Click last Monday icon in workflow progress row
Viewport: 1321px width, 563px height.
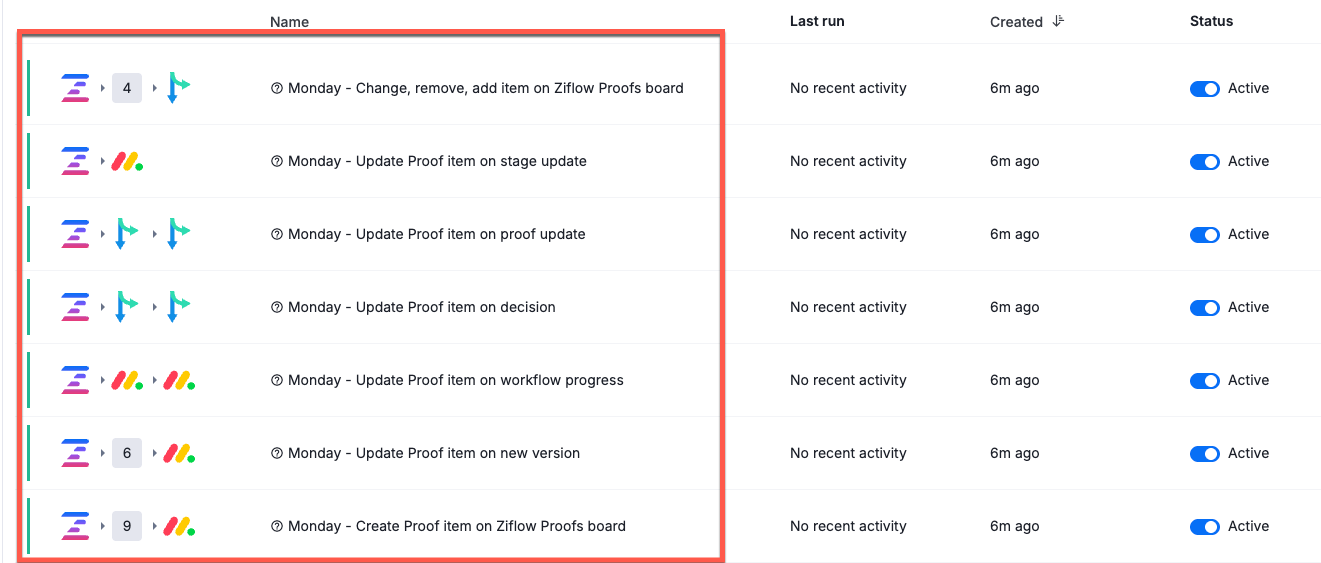(x=179, y=380)
